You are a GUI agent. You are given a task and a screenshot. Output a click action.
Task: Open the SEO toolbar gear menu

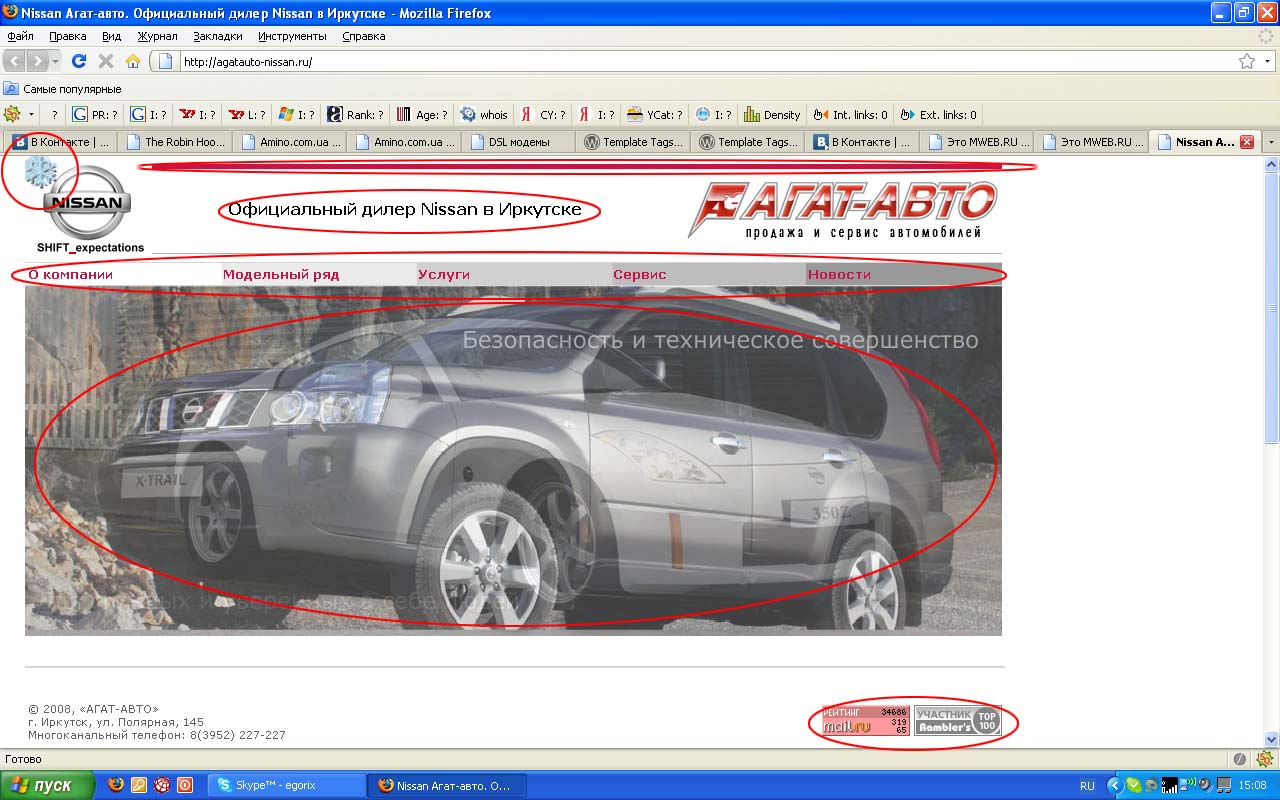(12, 114)
